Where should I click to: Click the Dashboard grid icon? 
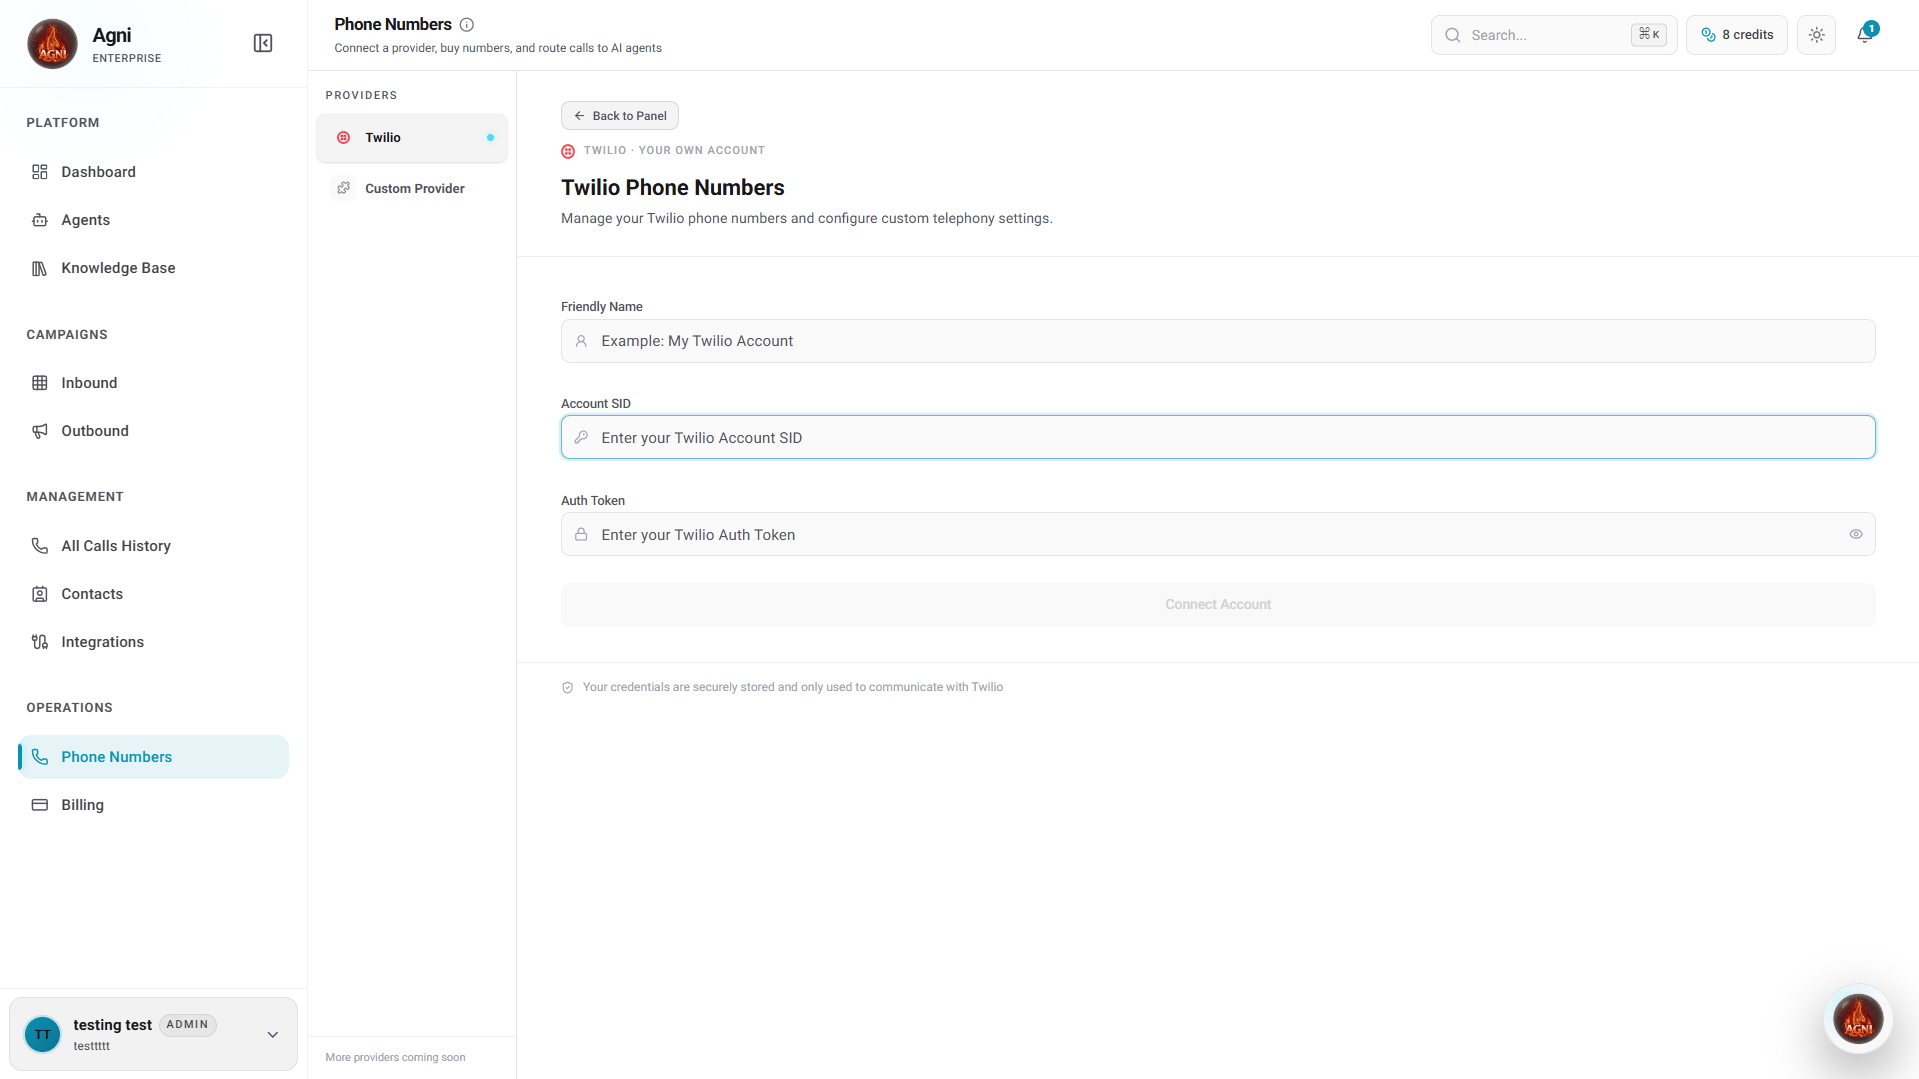pyautogui.click(x=40, y=172)
